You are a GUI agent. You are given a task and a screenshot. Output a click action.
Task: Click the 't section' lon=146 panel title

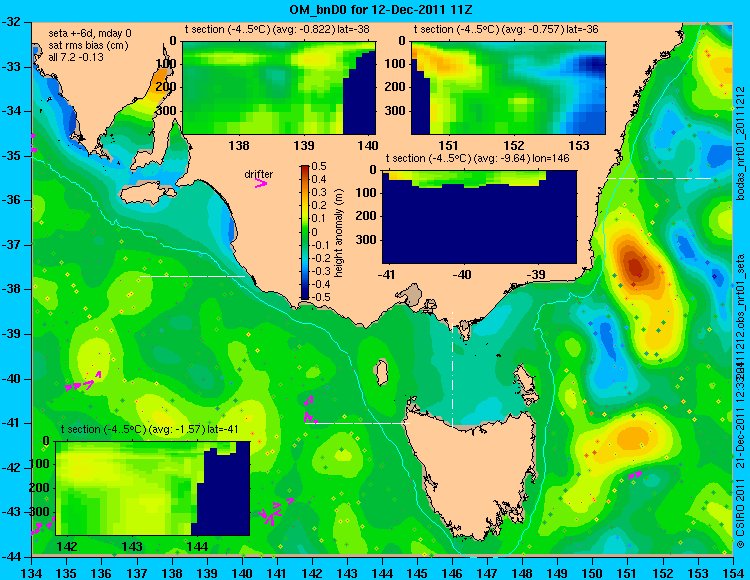(x=477, y=158)
